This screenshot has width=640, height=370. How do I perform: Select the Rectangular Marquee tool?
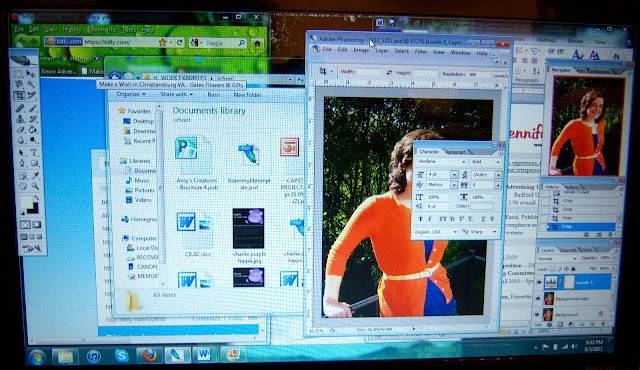19,74
